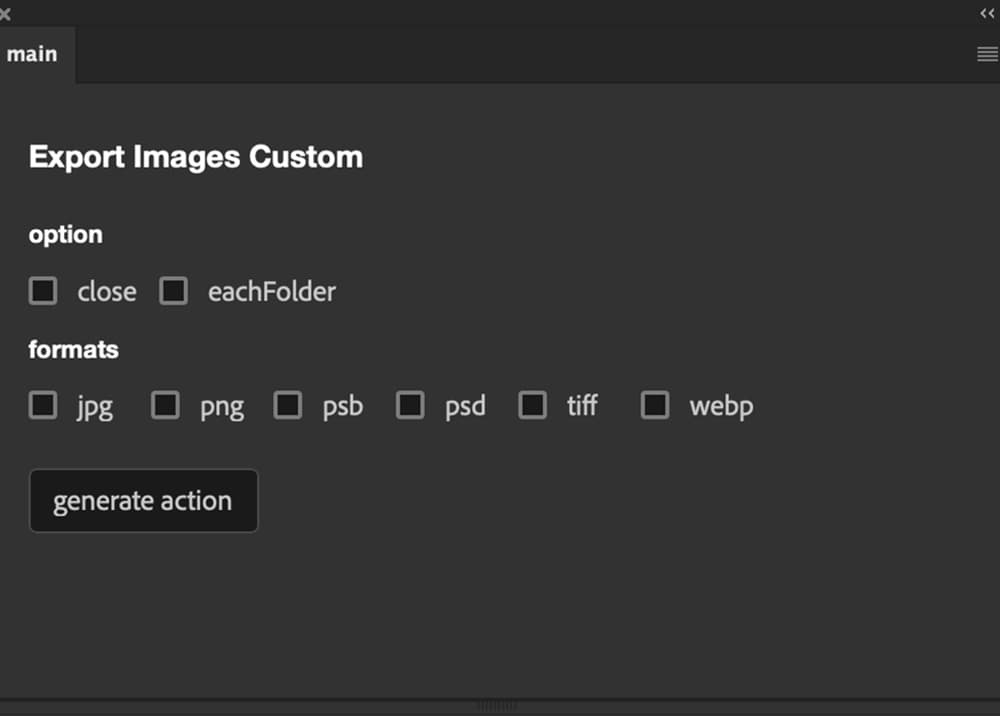This screenshot has height=716, width=1000.
Task: Click the formats section label
Action: pyautogui.click(x=74, y=350)
